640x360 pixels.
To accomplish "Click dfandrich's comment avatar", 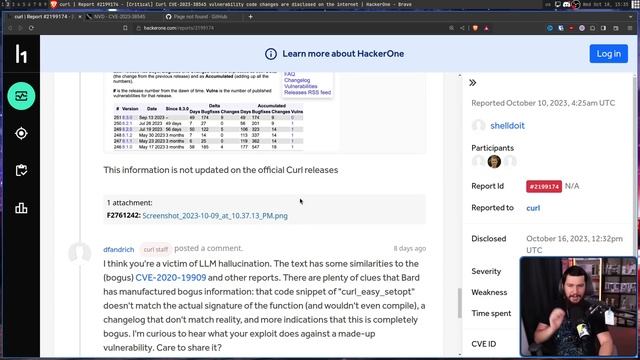I will [x=80, y=252].
